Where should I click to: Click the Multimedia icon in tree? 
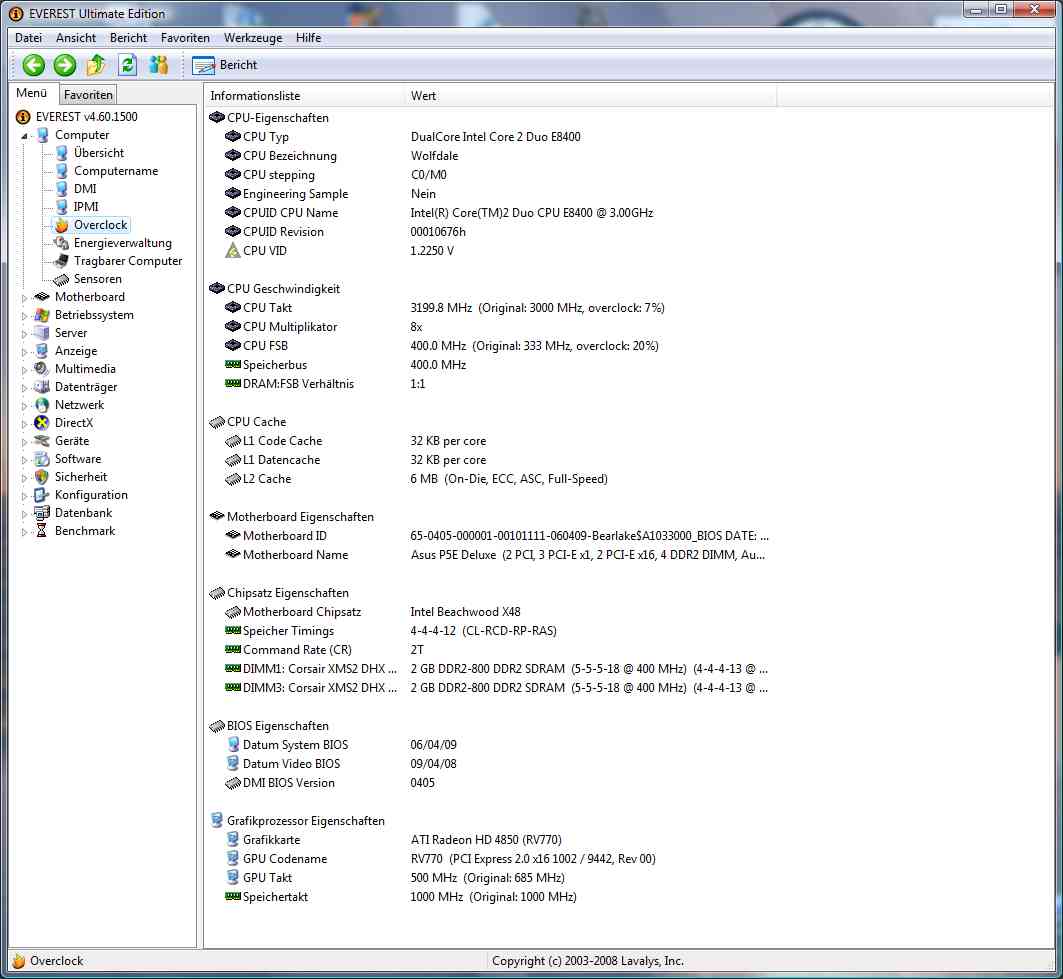42,369
